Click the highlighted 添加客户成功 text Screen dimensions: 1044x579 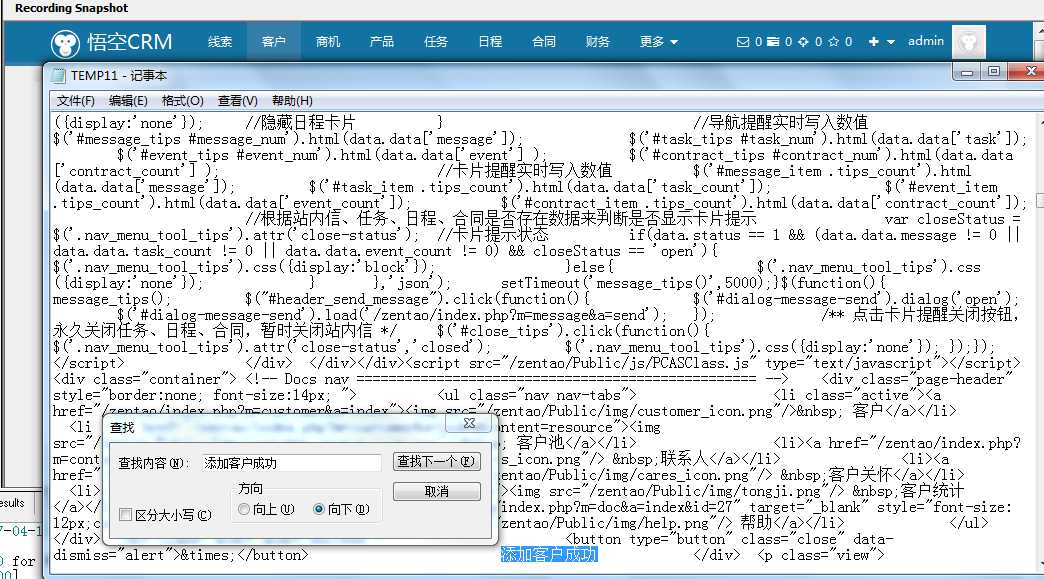(549, 554)
